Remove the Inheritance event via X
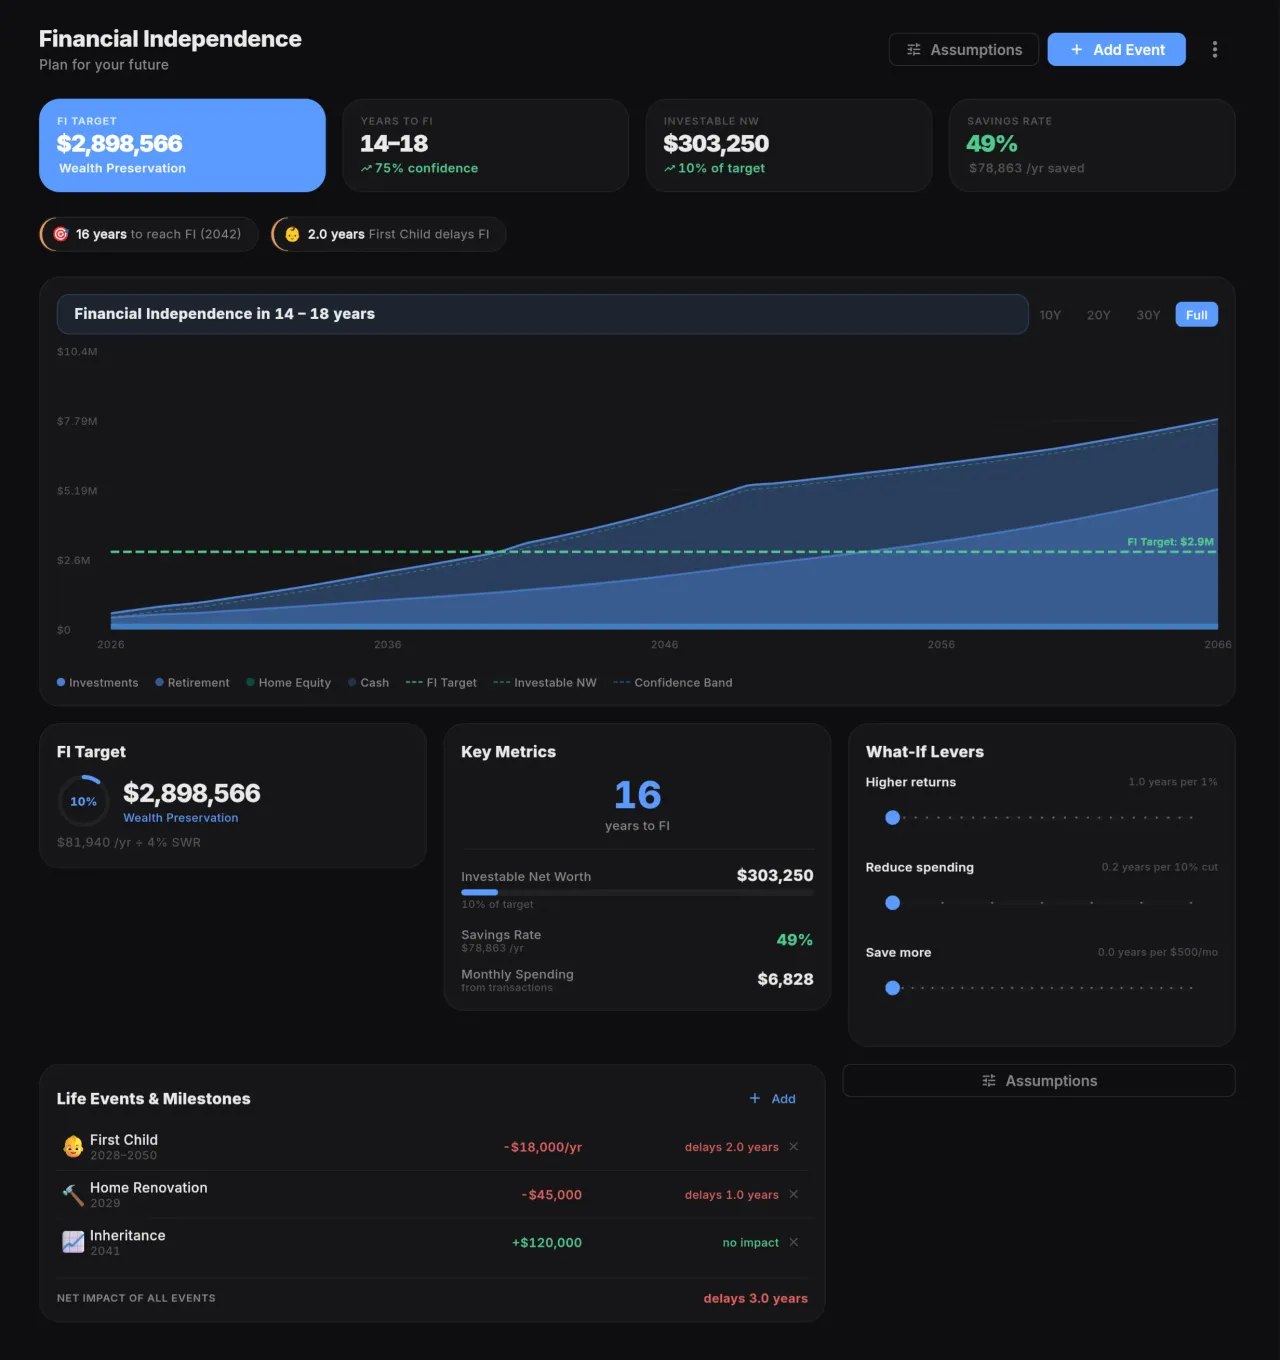 tap(794, 1243)
